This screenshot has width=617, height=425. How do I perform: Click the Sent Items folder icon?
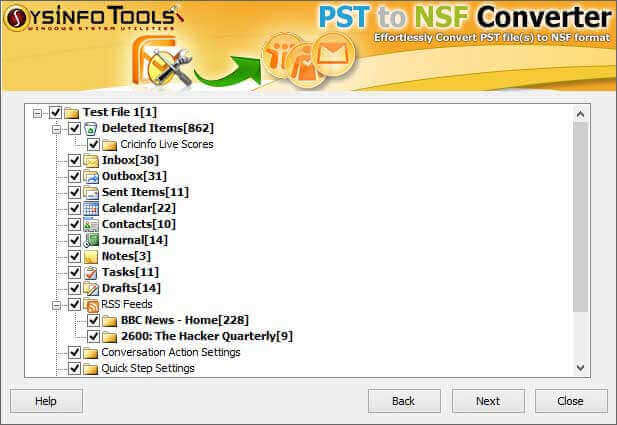coord(91,192)
